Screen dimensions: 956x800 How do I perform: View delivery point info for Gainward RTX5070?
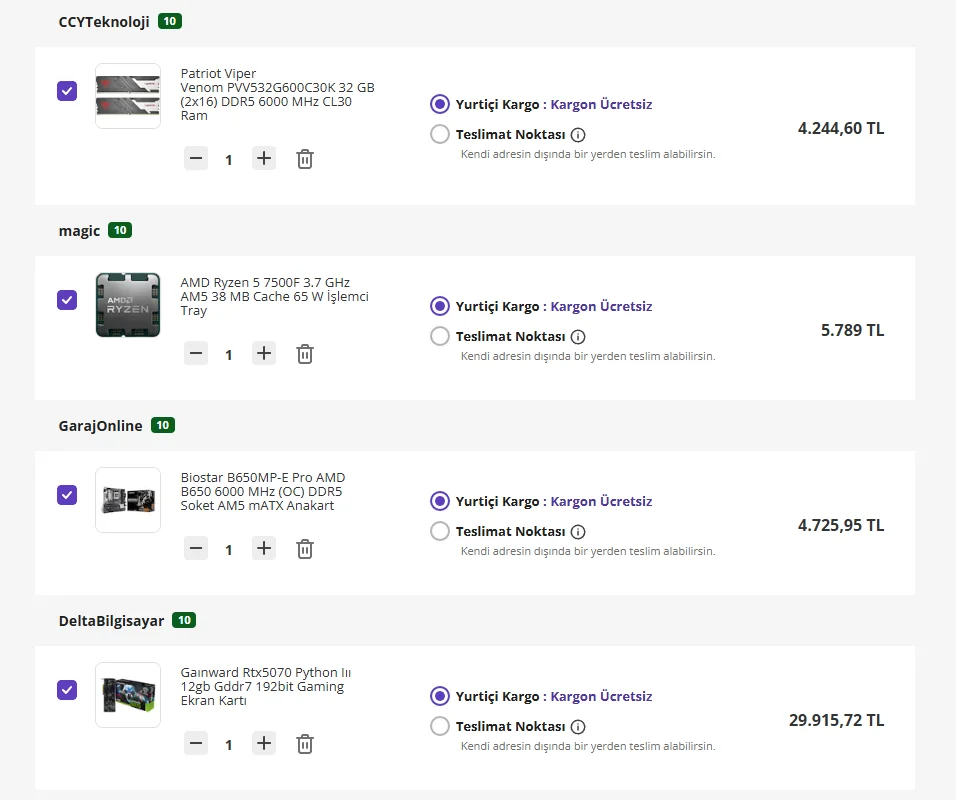[578, 727]
